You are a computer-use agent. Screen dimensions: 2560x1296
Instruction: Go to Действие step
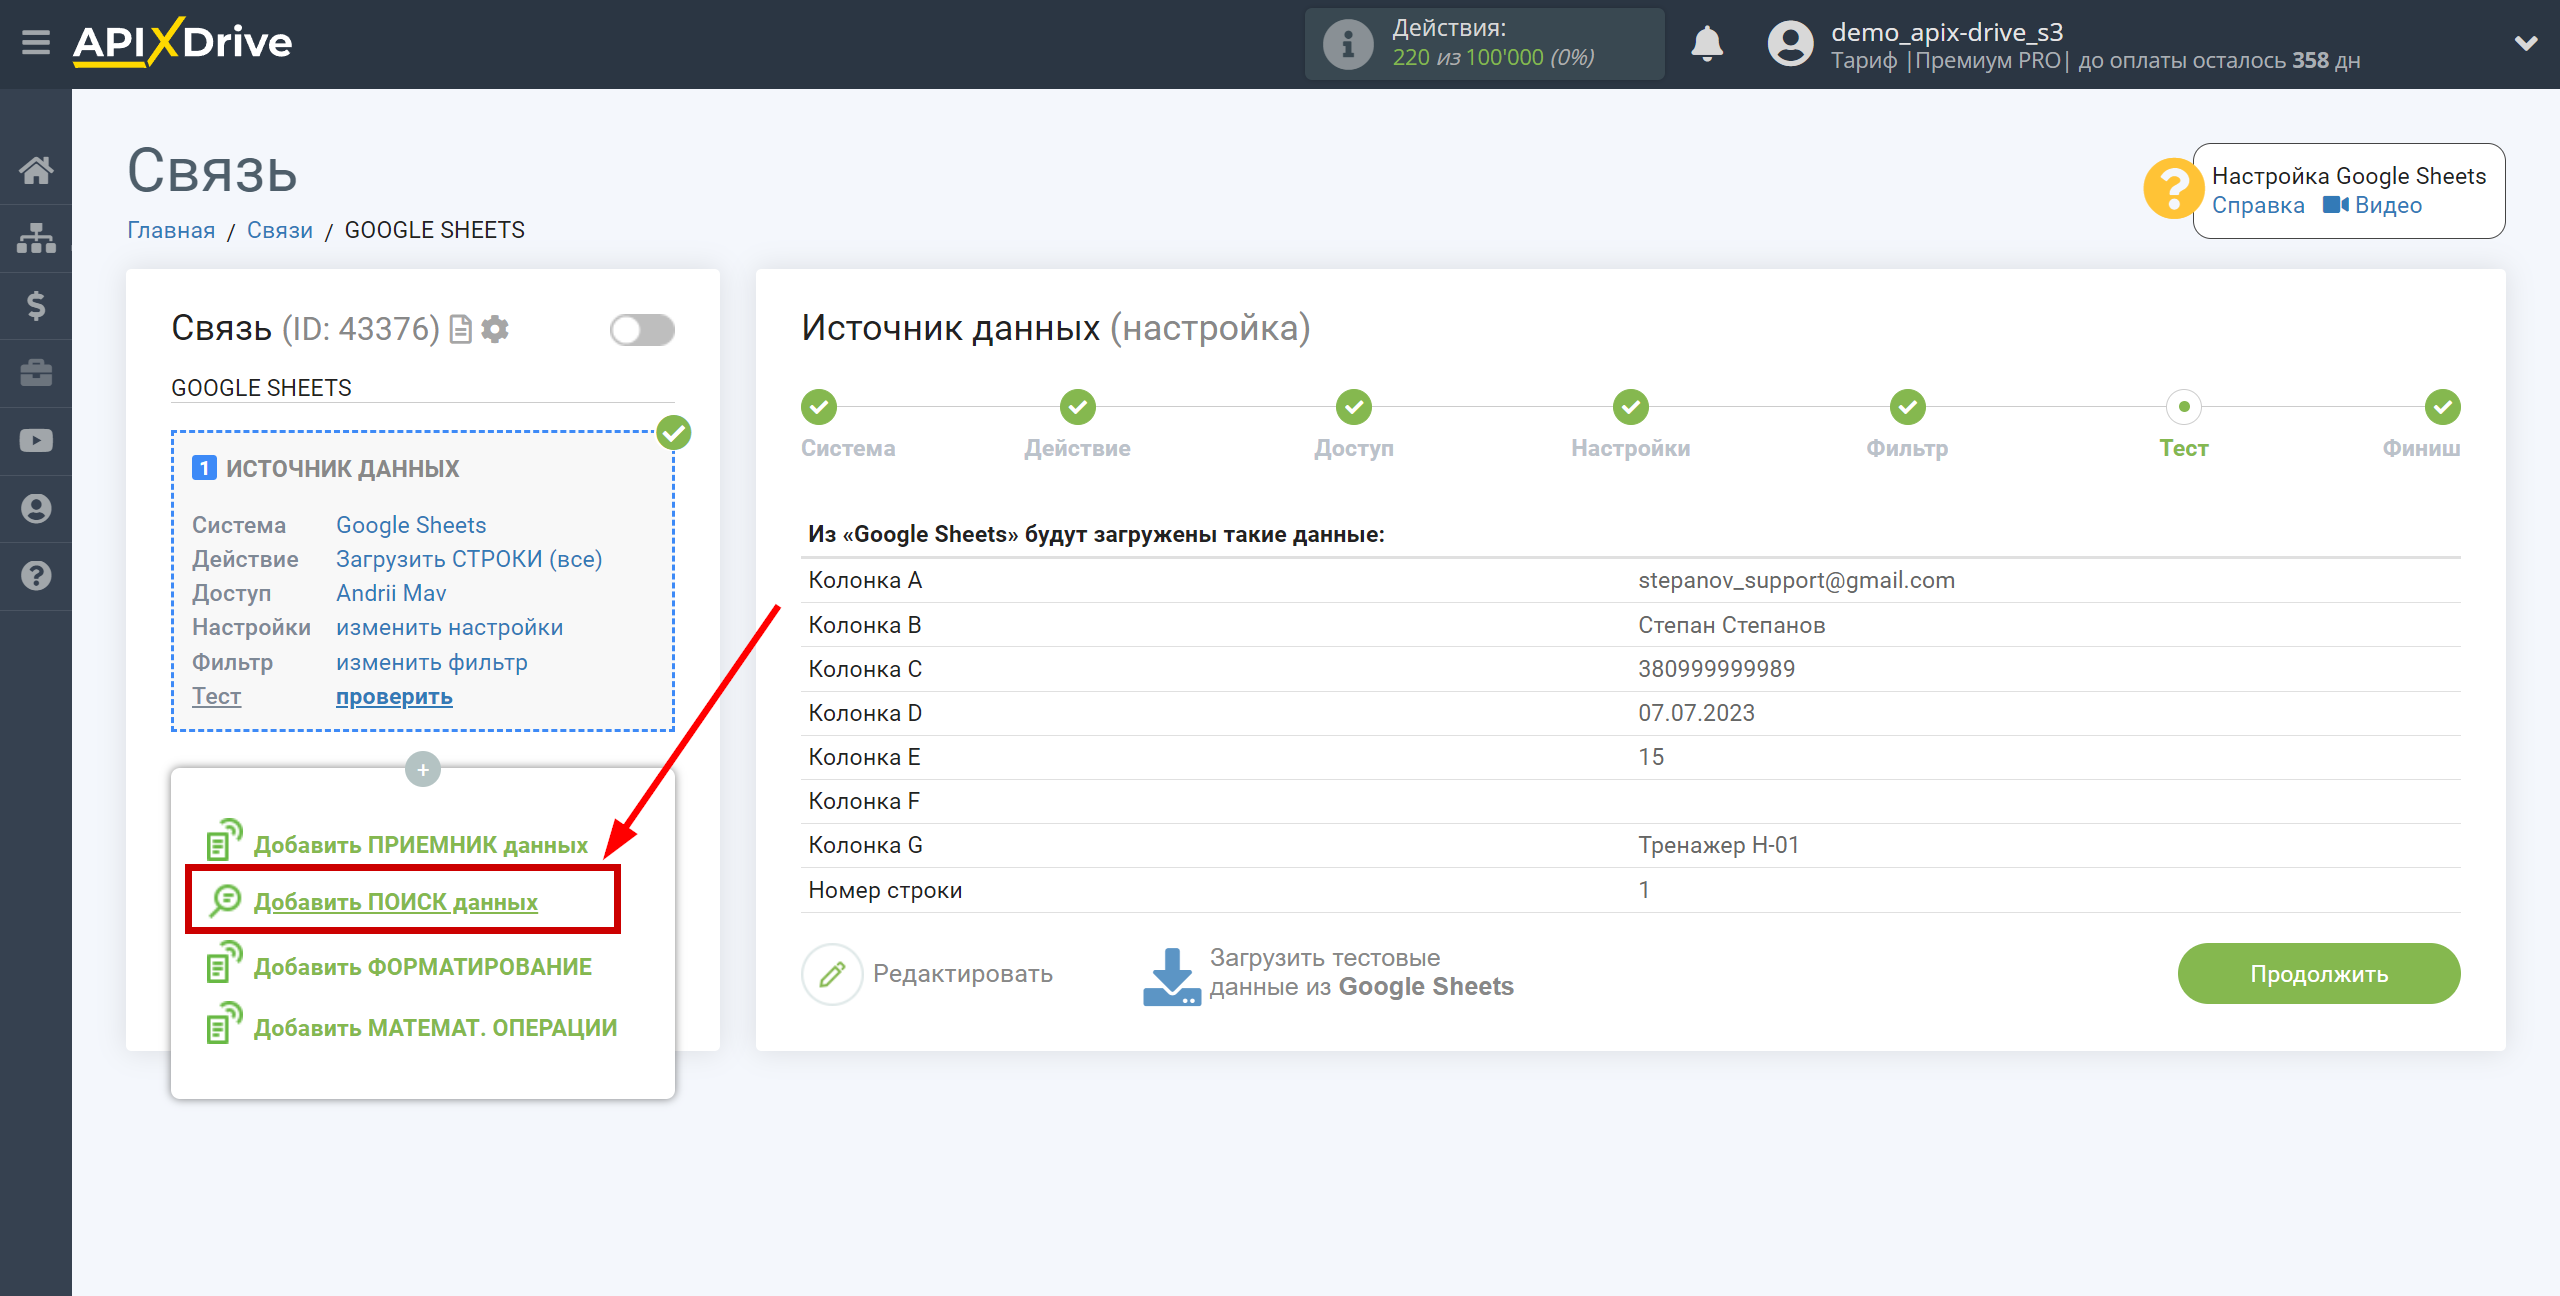point(1077,407)
